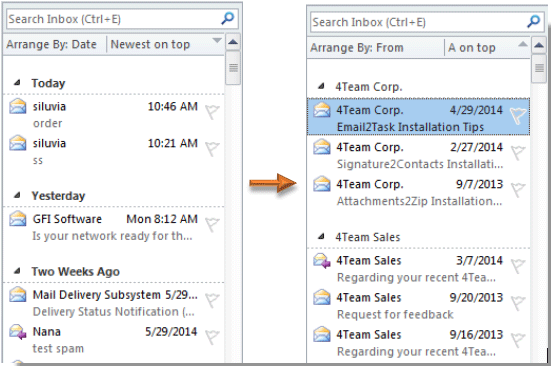551x366 pixels.
Task: Flag the 2/27/2014 4Team Corp. email
Action: click(x=518, y=153)
